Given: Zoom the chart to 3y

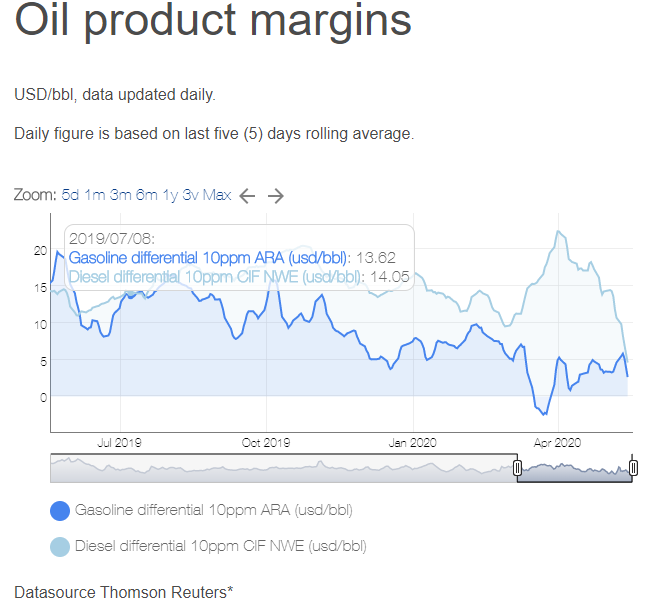Looking at the screenshot, I should pyautogui.click(x=190, y=195).
